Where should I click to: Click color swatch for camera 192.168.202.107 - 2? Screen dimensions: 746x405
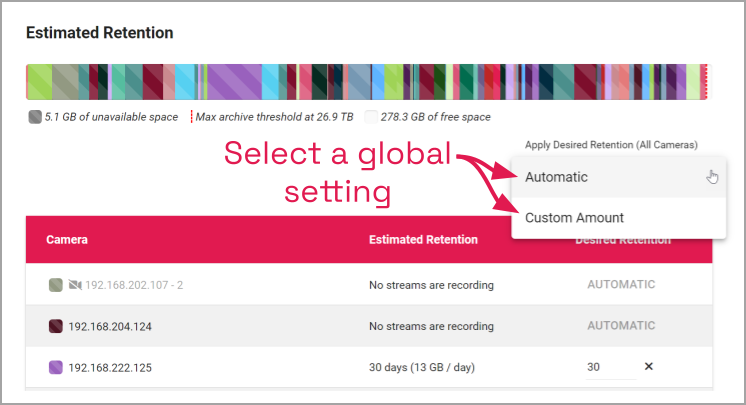point(56,285)
